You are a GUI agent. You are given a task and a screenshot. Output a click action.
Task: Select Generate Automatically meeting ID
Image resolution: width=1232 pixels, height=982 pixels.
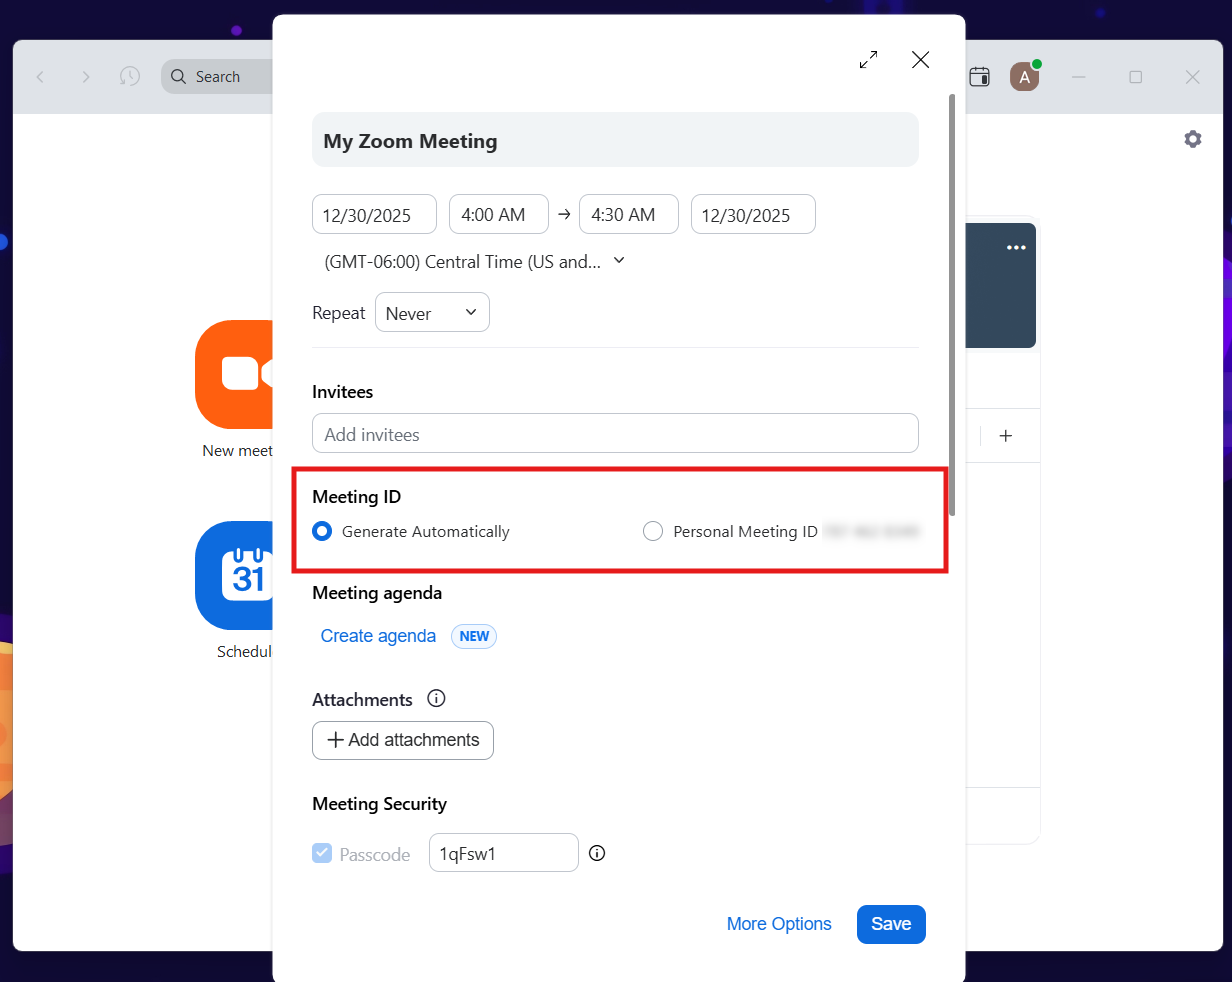322,532
